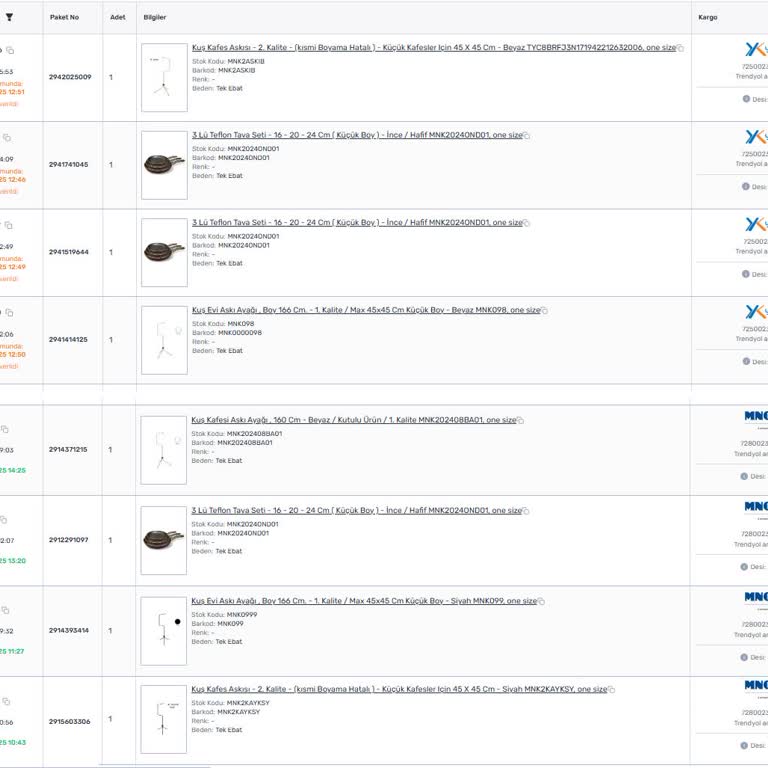Copy Tava Seti title in package 2941519644 row
768x768 pixels.
(x=527, y=223)
